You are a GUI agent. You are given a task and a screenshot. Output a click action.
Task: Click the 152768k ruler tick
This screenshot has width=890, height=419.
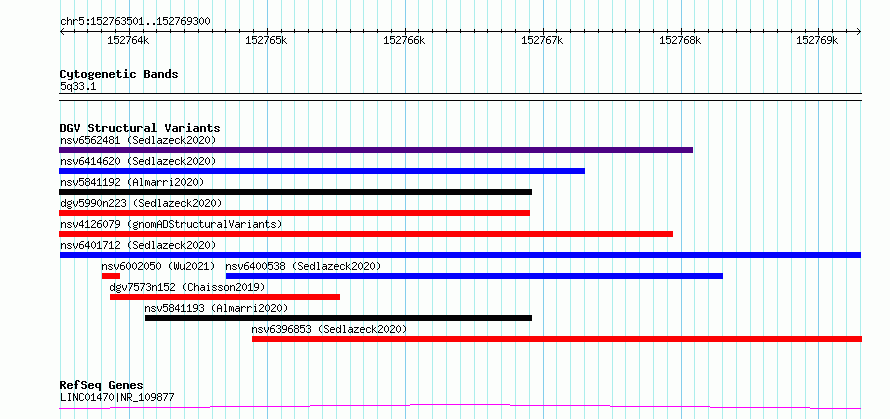(x=680, y=40)
